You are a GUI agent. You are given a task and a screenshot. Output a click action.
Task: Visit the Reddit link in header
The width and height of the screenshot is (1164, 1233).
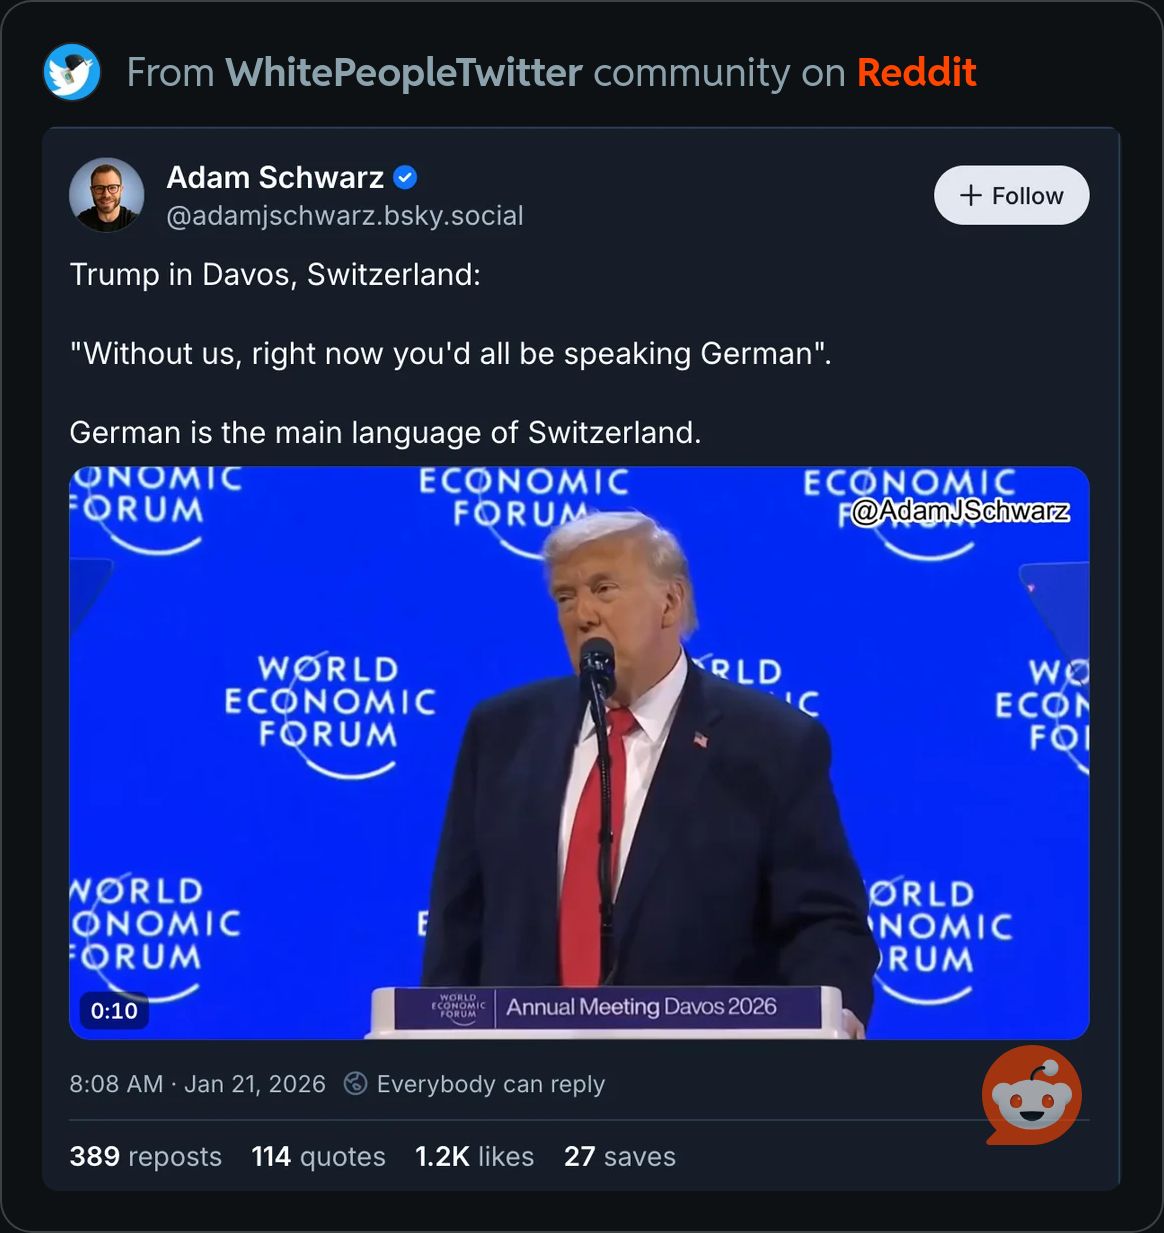916,72
